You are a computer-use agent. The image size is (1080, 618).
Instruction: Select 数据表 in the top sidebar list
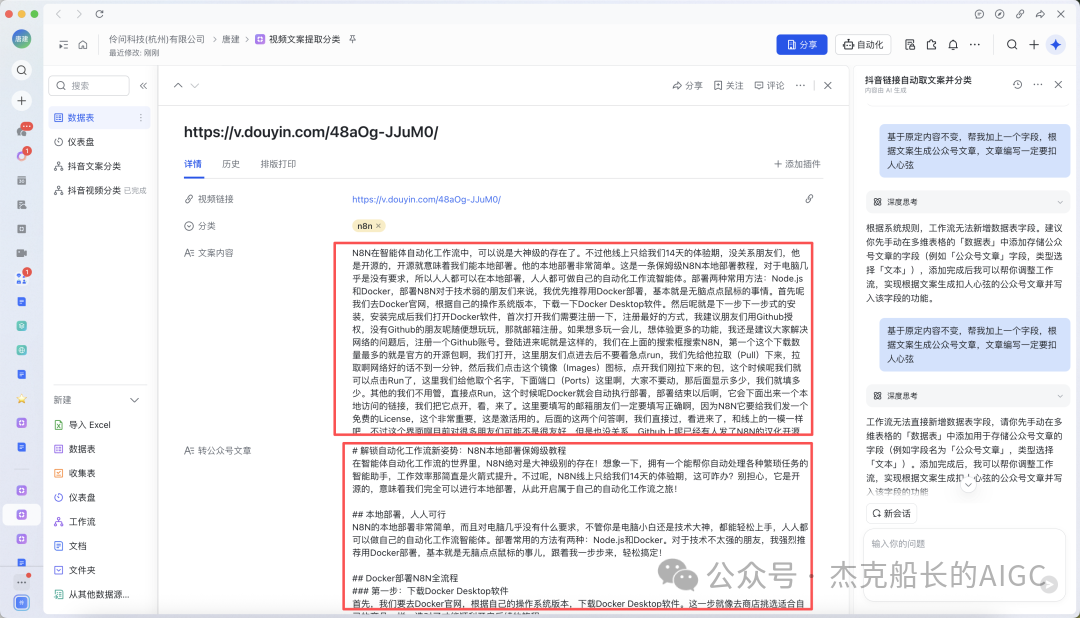pyautogui.click(x=100, y=118)
